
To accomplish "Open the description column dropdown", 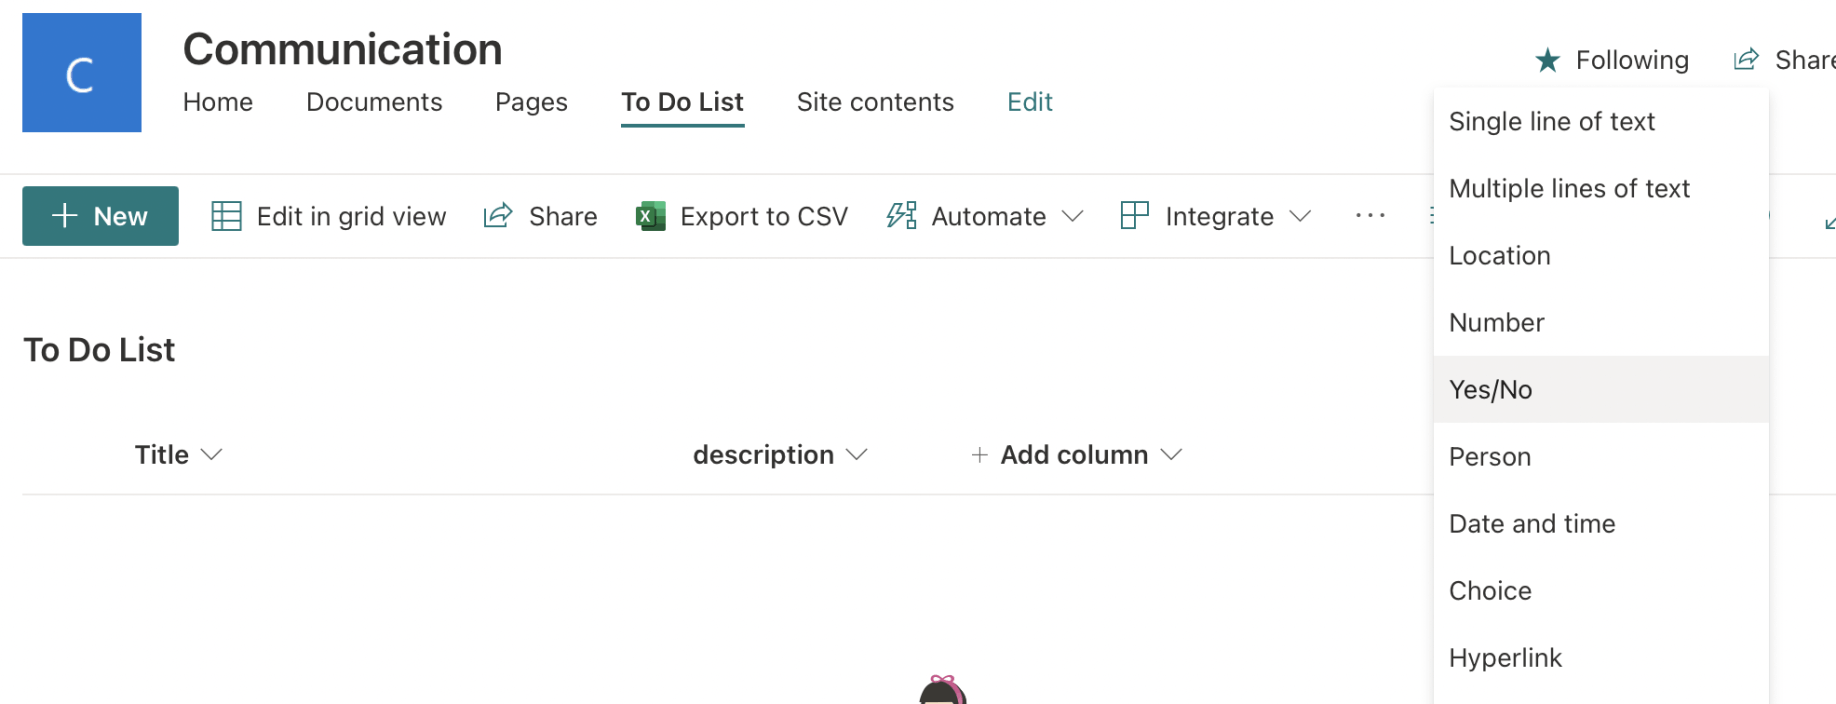I will coord(856,455).
